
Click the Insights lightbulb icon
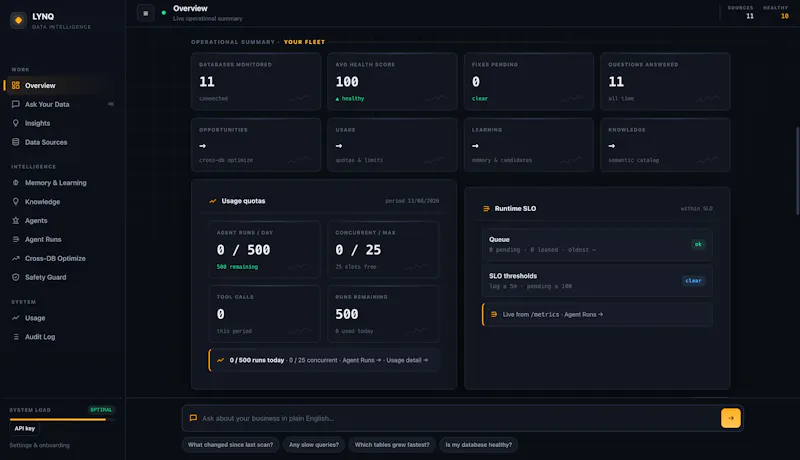(x=16, y=123)
